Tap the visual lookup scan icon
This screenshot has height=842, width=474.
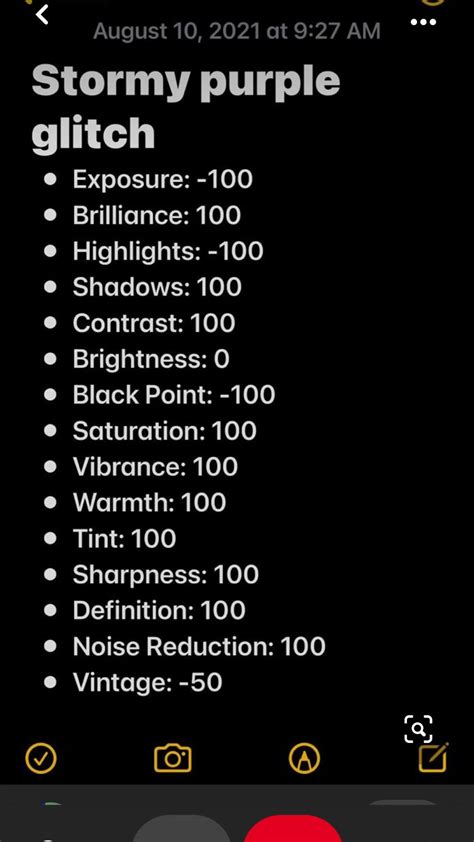click(418, 729)
